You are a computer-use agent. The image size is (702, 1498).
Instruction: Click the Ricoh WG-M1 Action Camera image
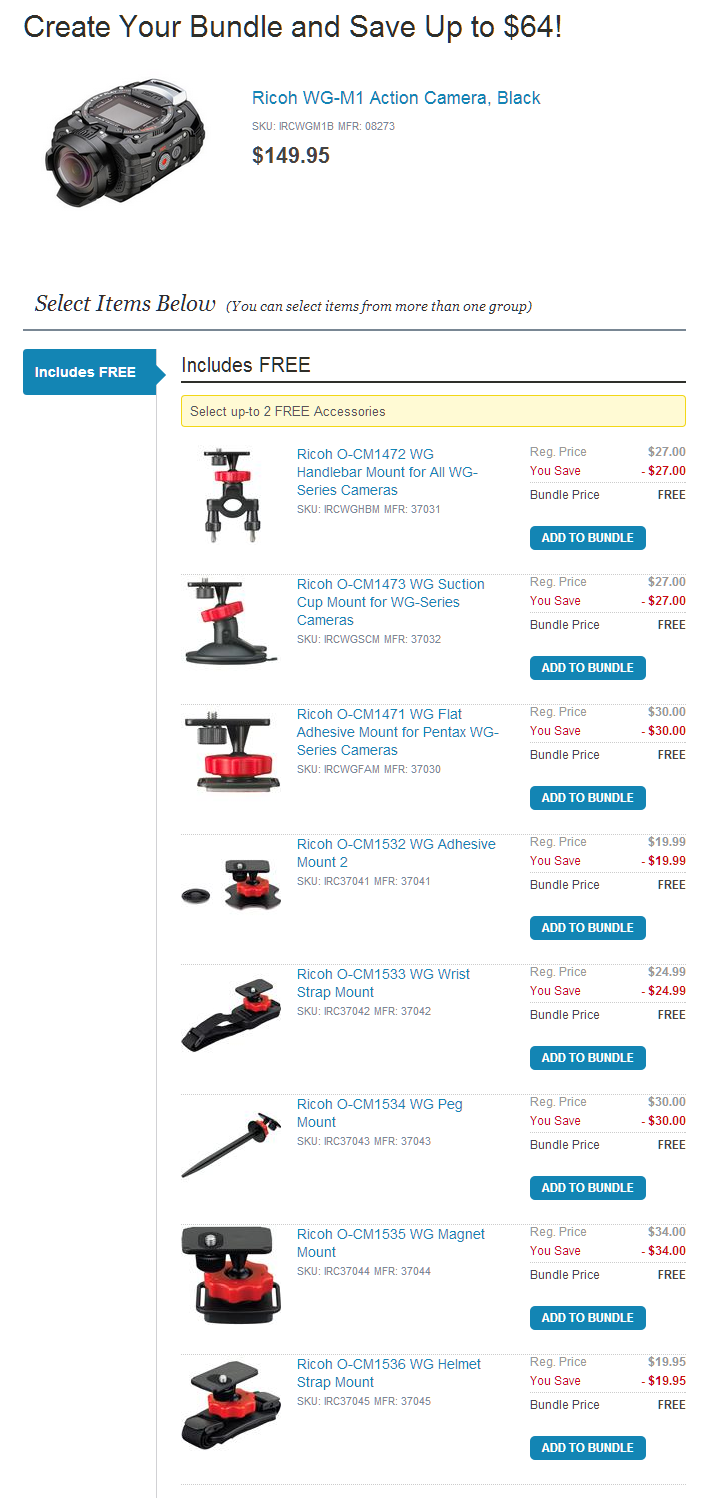coord(124,141)
